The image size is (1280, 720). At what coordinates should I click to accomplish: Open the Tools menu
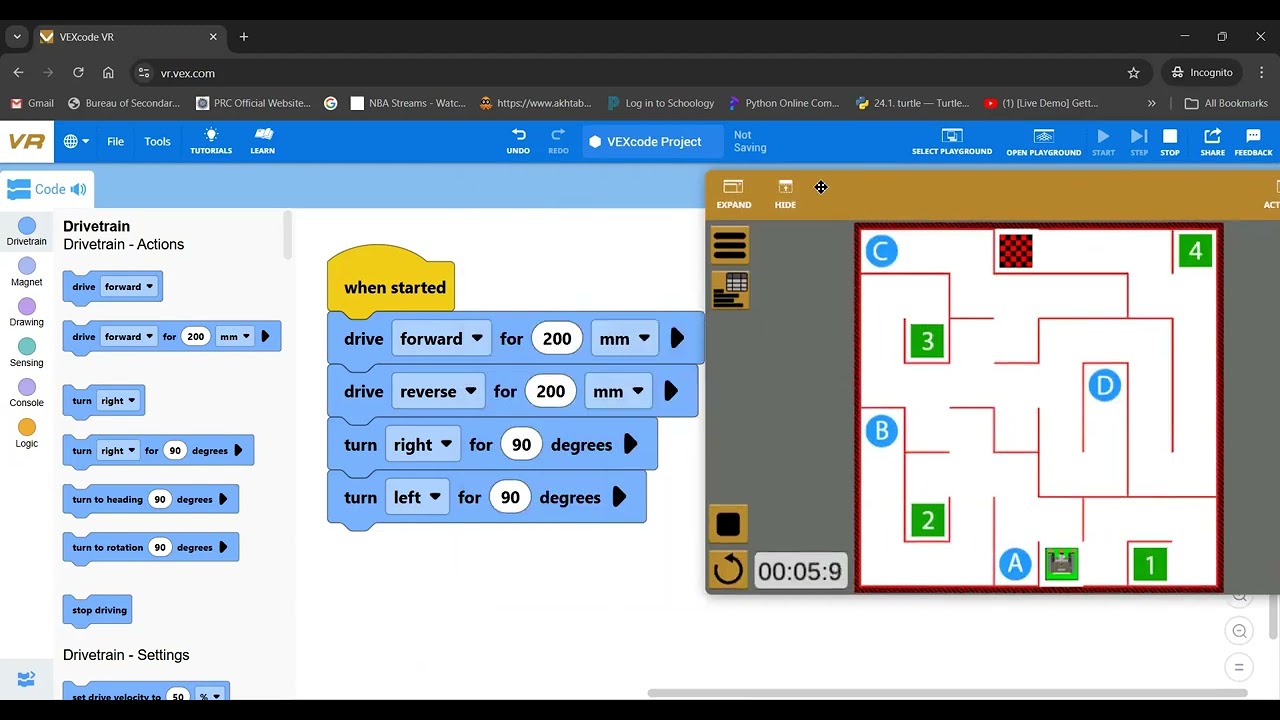tap(157, 141)
